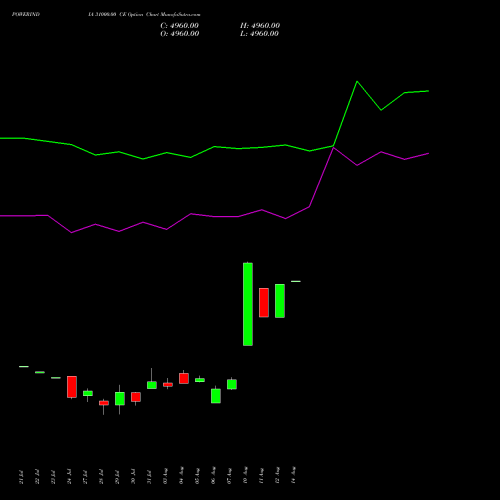Screen dimensions: 500x500
Task: Click the flat candle on 14 Aug
Action: pos(296,281)
